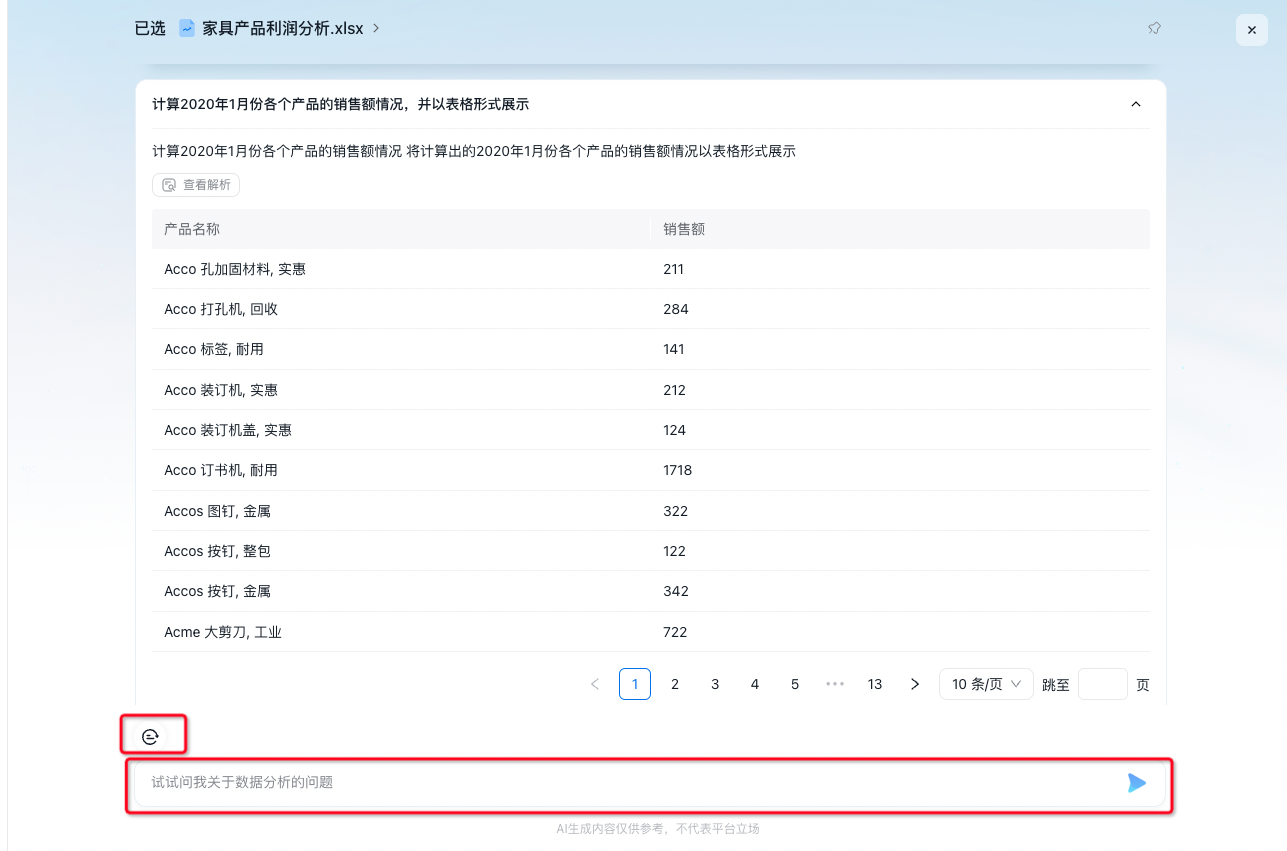Viewport: 1287px width, 851px height.
Task: Click the sales value 722
Action: tap(675, 632)
